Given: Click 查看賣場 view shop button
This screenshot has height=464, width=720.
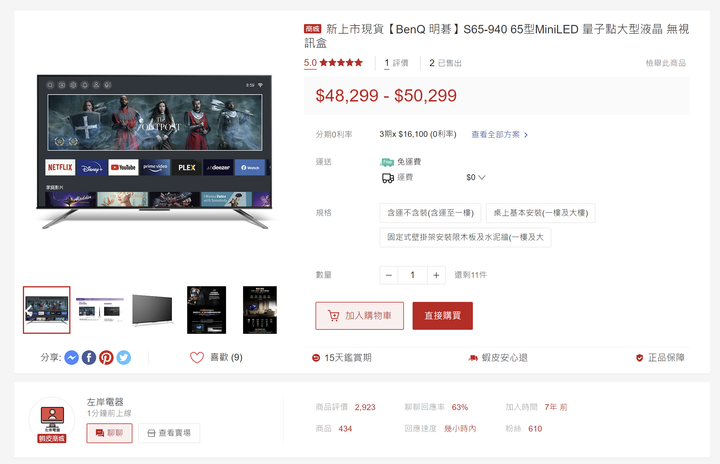Looking at the screenshot, I should point(169,433).
